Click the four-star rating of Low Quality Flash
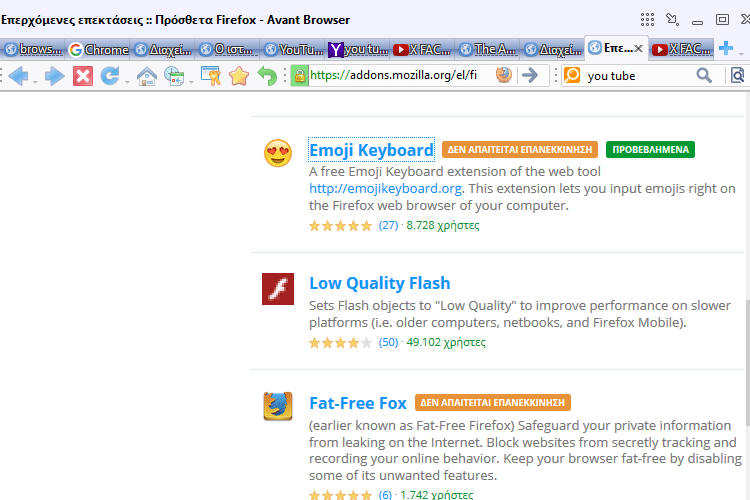 coord(340,343)
